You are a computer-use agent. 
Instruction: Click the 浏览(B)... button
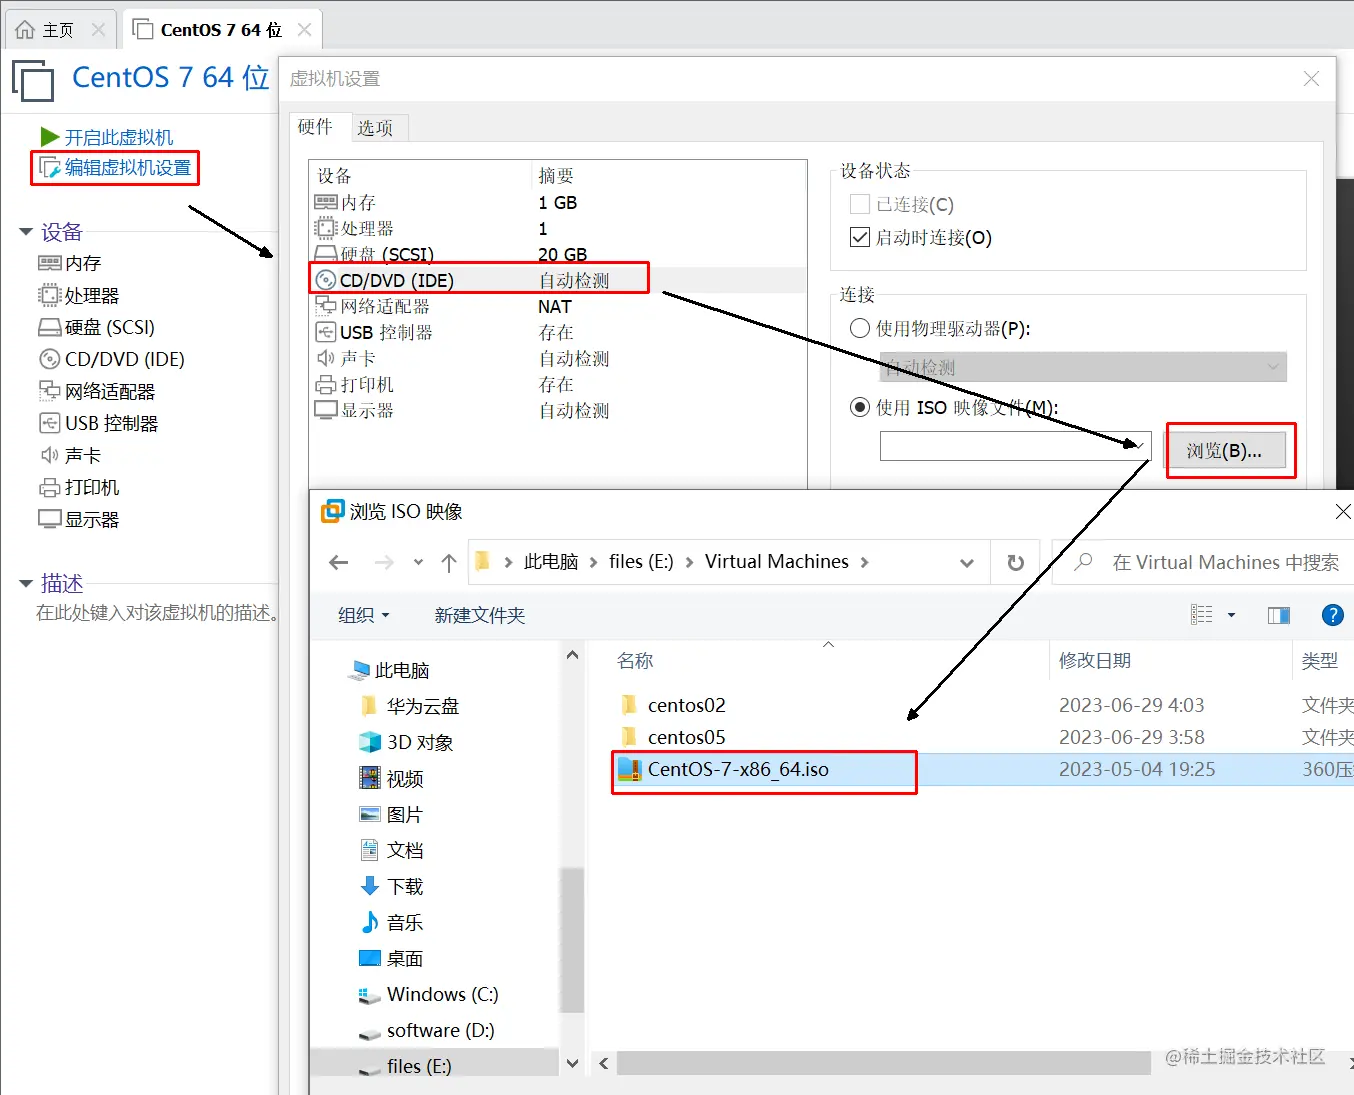click(x=1225, y=450)
